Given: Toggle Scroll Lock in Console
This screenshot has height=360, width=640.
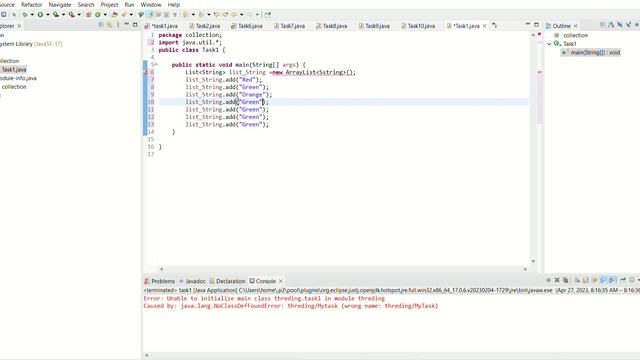Looking at the screenshot, I should (585, 280).
